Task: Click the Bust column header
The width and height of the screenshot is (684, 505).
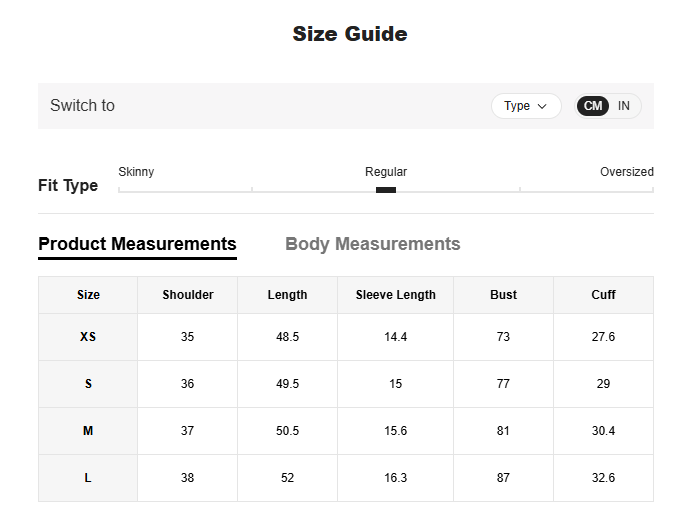Action: pyautogui.click(x=503, y=295)
